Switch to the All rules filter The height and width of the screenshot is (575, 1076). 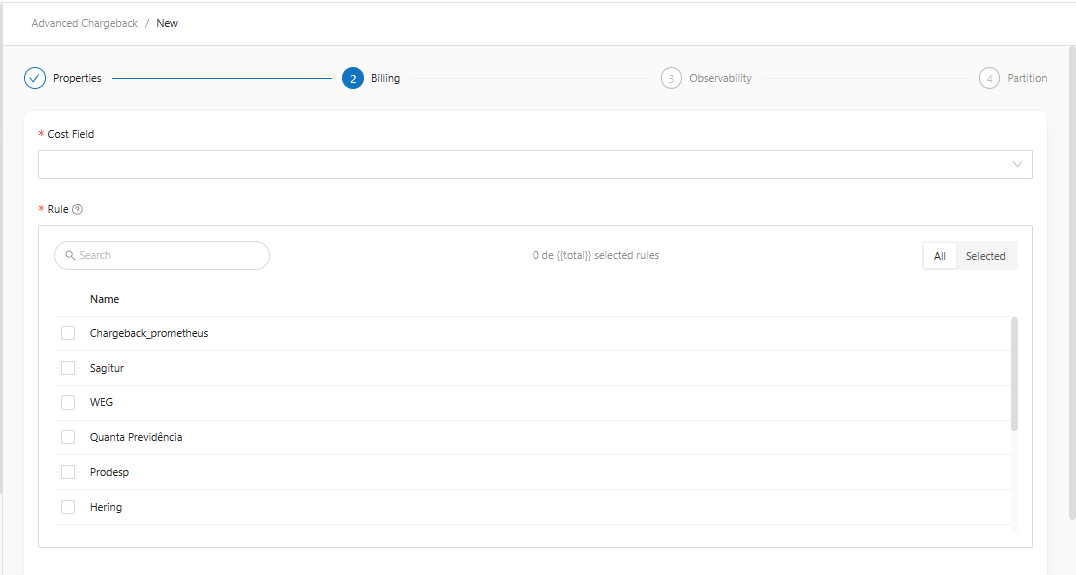click(x=939, y=256)
